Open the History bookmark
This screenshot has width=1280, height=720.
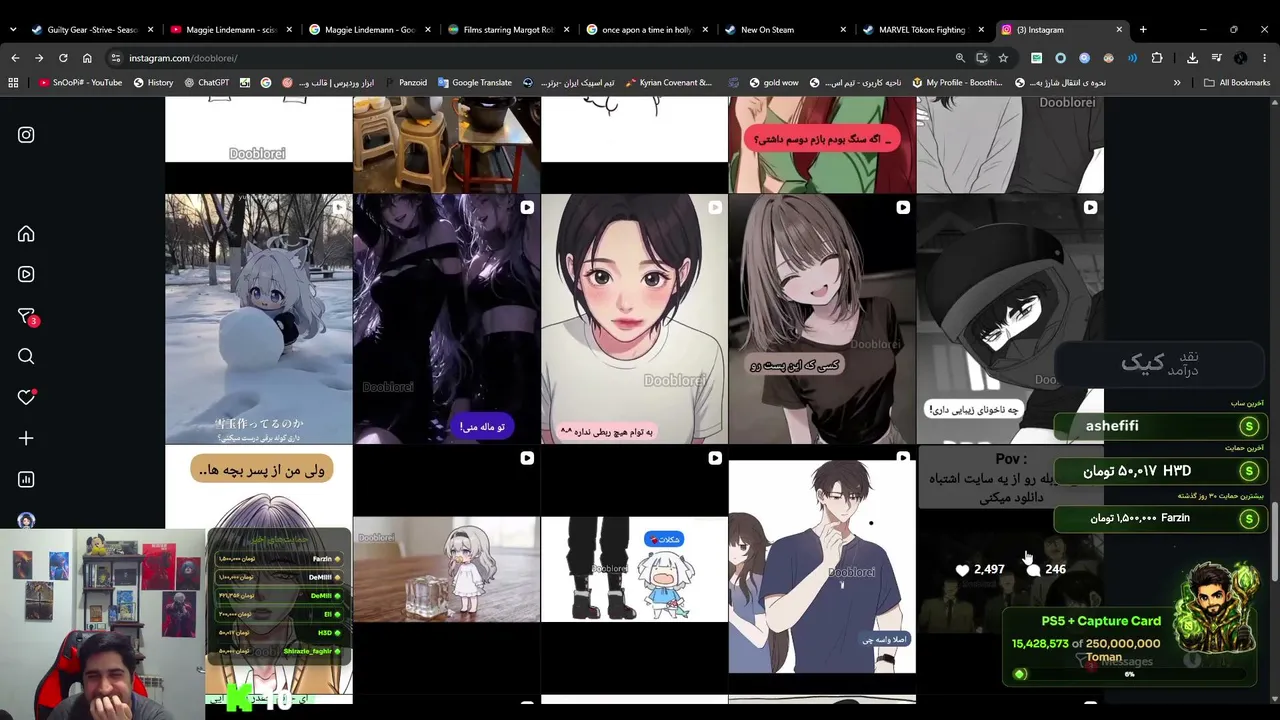[x=153, y=83]
